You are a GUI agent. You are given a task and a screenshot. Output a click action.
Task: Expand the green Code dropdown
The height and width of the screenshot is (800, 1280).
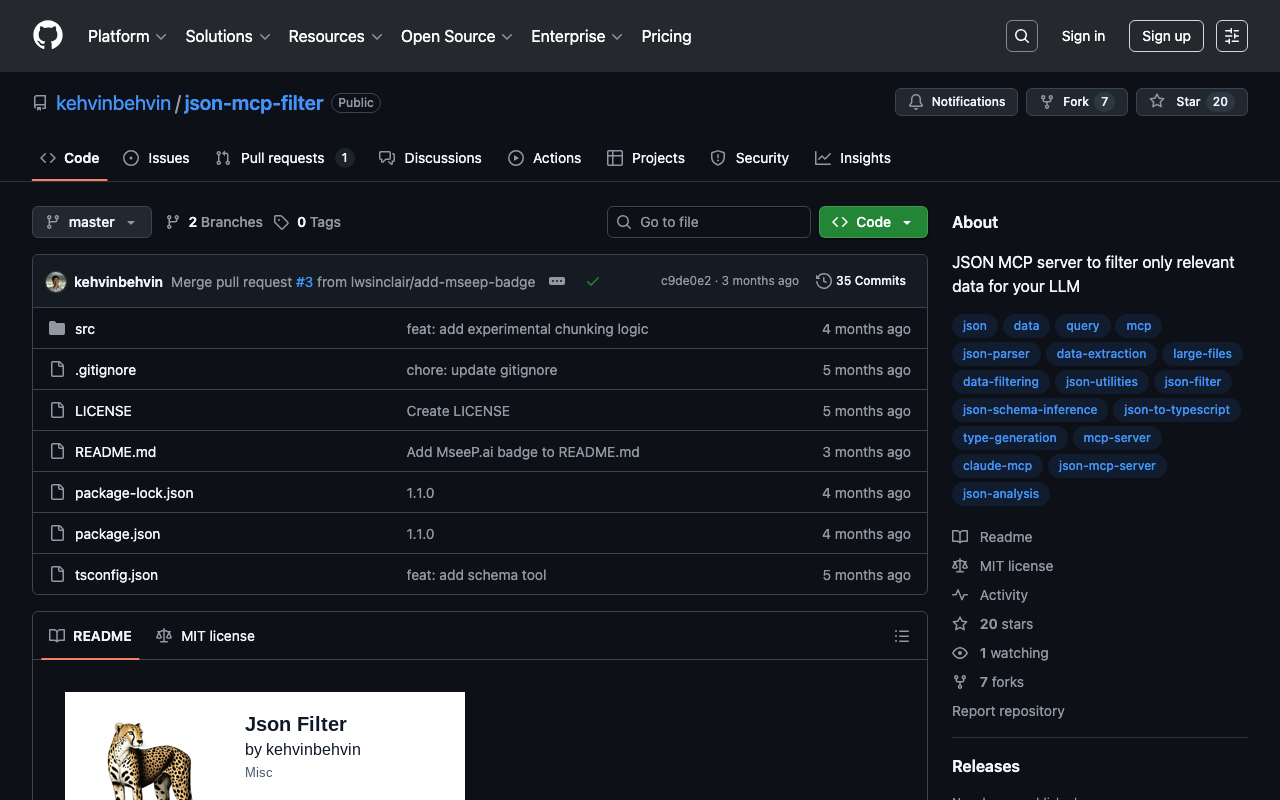(873, 222)
